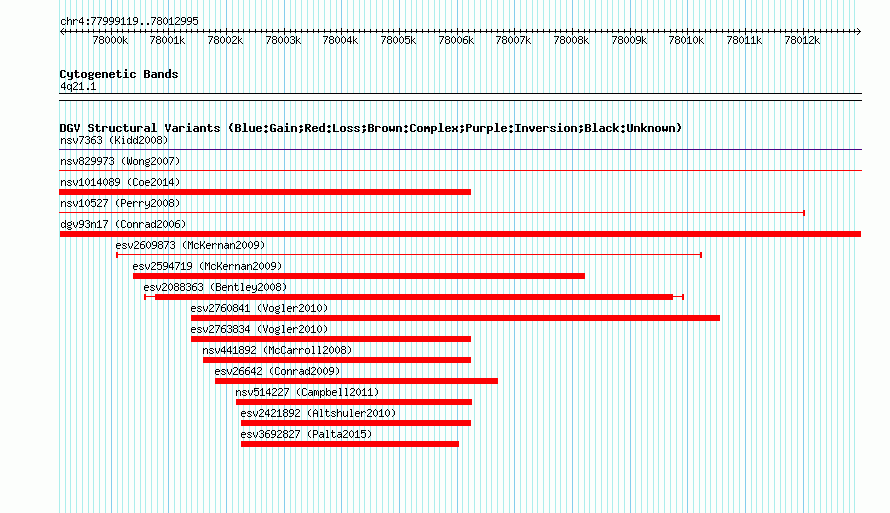
Task: Click the nsv829973 (Wong2007) variant label
Action: [x=120, y=161]
